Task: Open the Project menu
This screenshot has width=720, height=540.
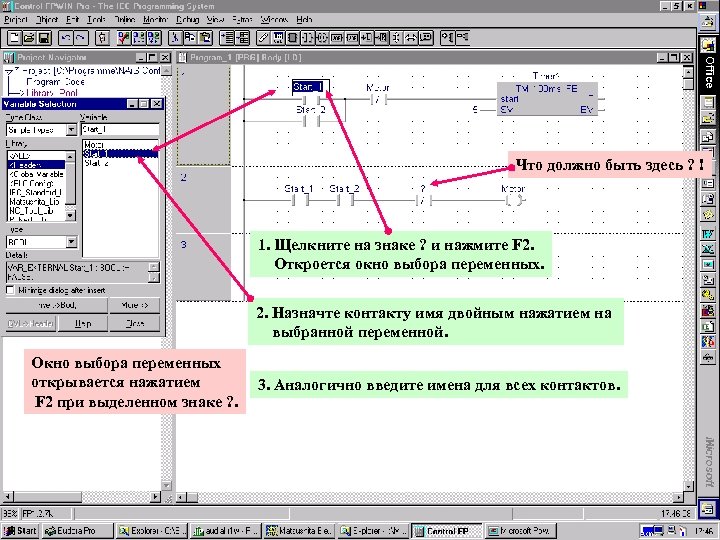Action: 16,20
